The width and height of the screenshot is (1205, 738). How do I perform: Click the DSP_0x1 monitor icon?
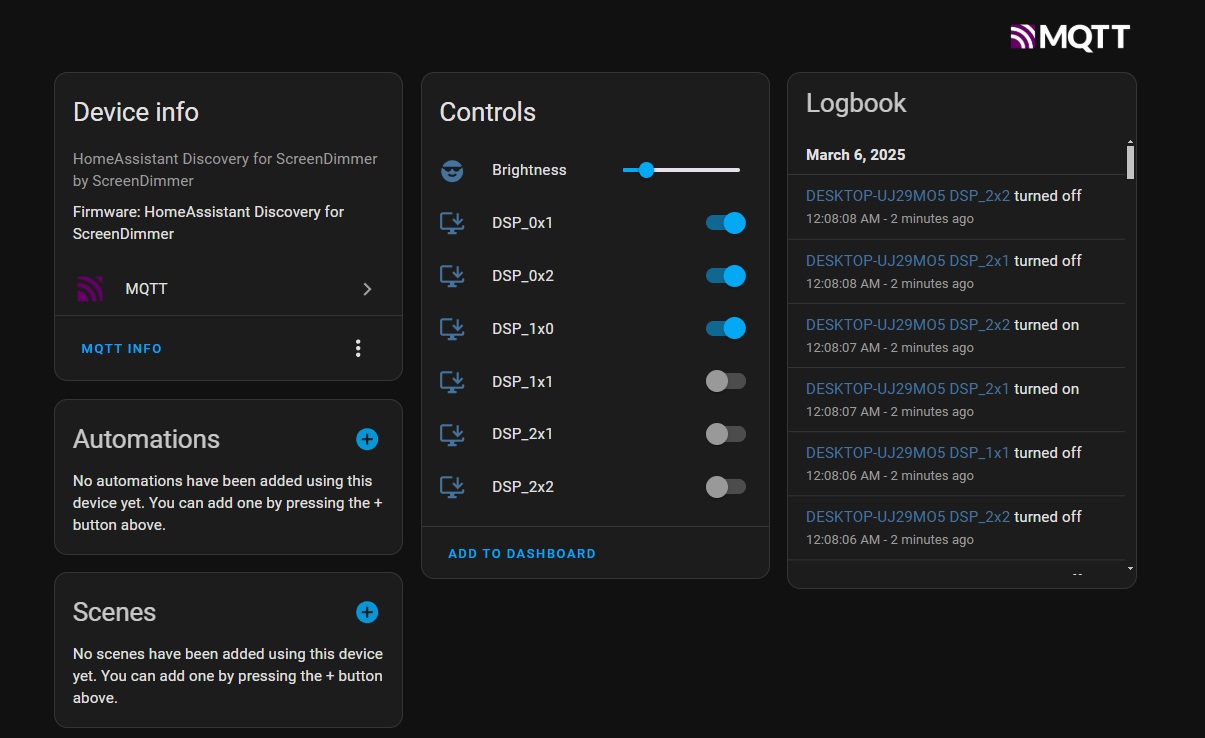(451, 223)
